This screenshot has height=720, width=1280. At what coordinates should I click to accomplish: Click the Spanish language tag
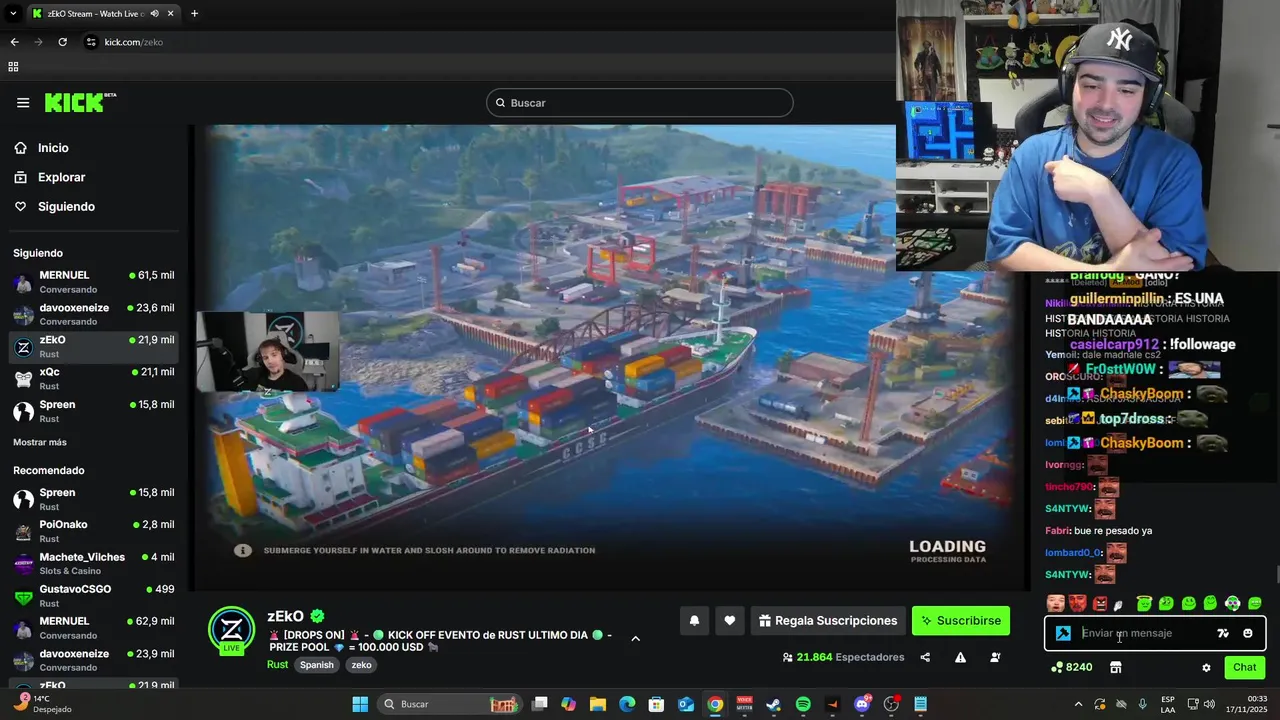(317, 665)
